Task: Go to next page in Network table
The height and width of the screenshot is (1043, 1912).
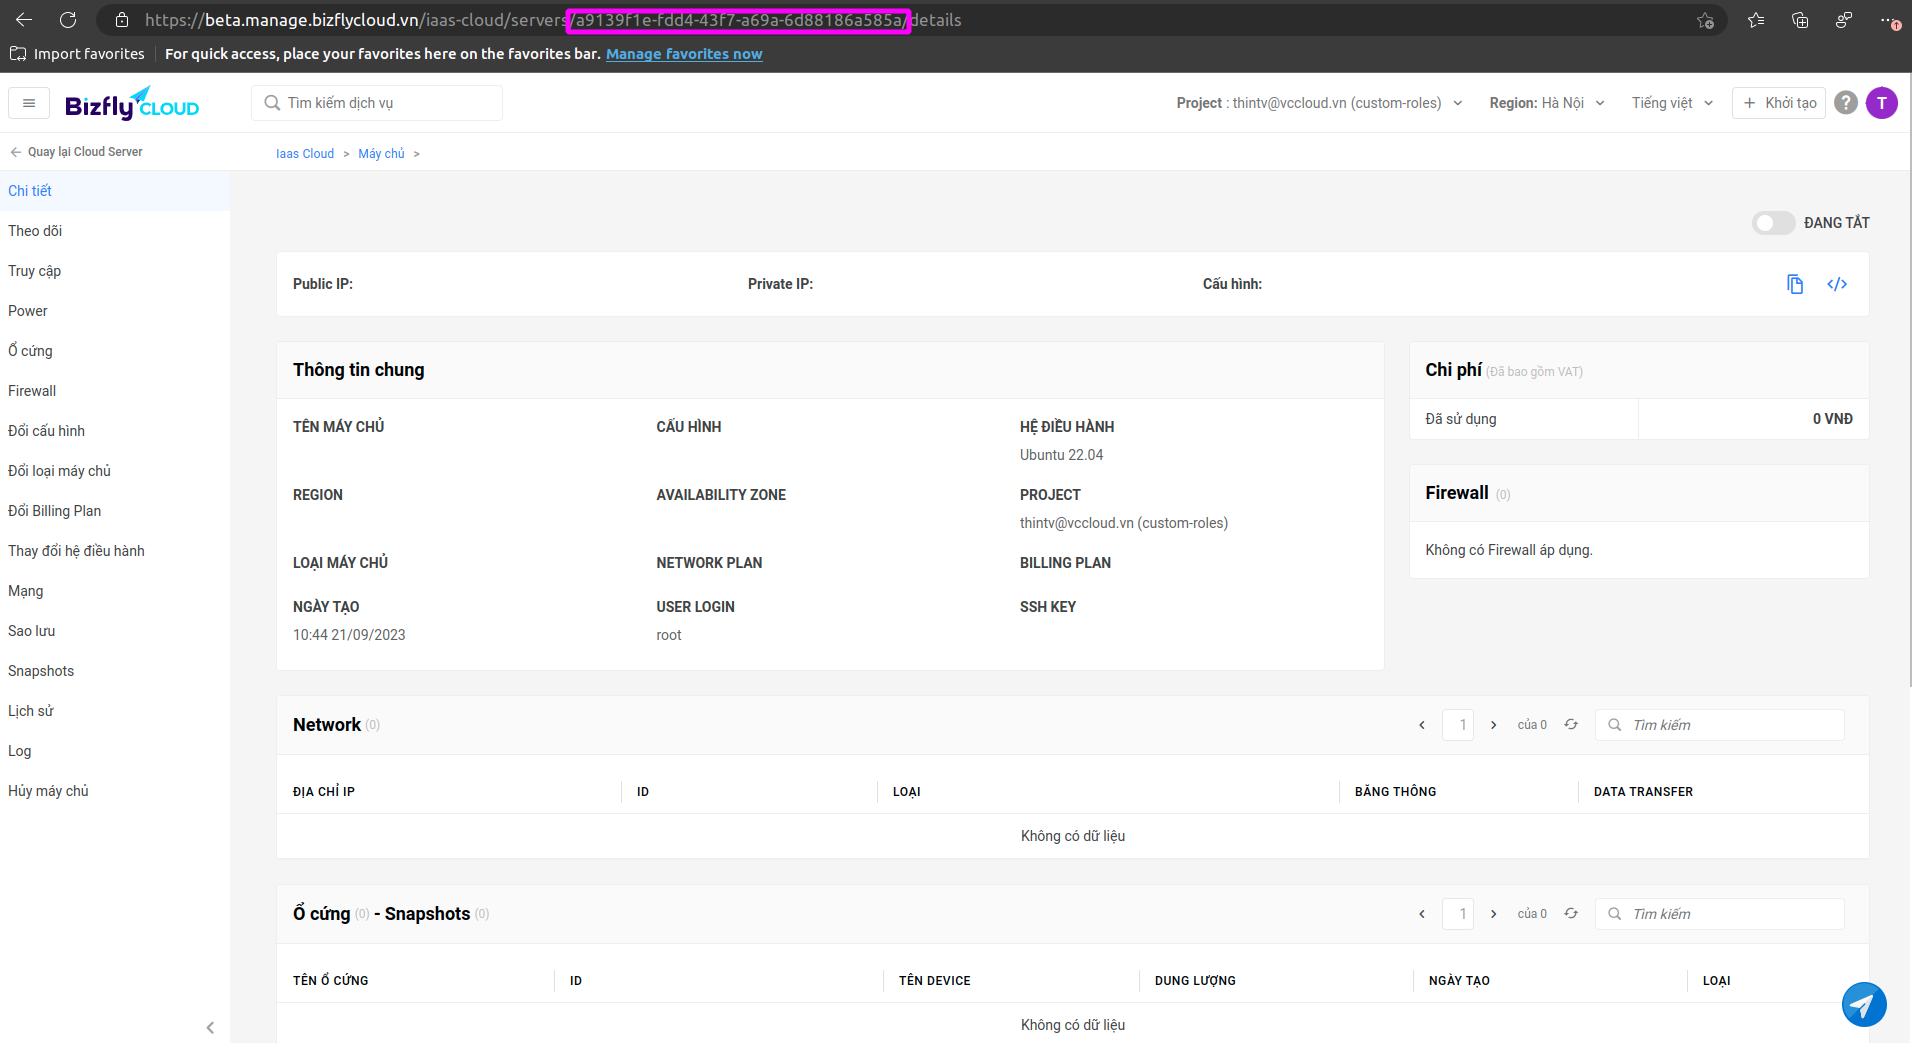Action: [1494, 725]
